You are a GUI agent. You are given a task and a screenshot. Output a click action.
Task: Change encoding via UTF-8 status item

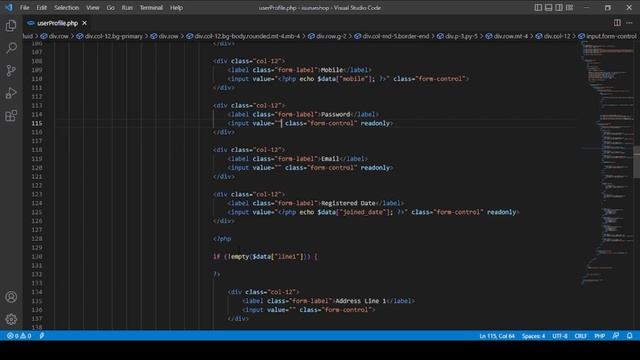click(560, 336)
